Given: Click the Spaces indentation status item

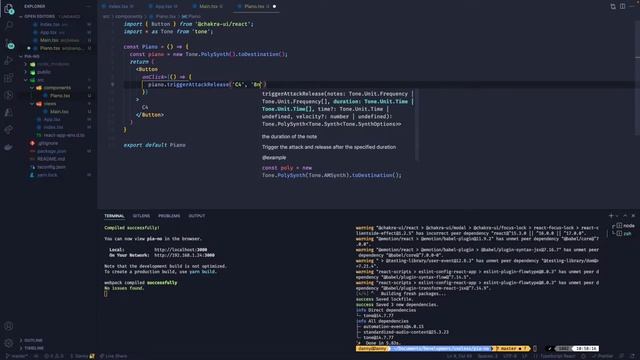Looking at the screenshot, I should (487, 356).
